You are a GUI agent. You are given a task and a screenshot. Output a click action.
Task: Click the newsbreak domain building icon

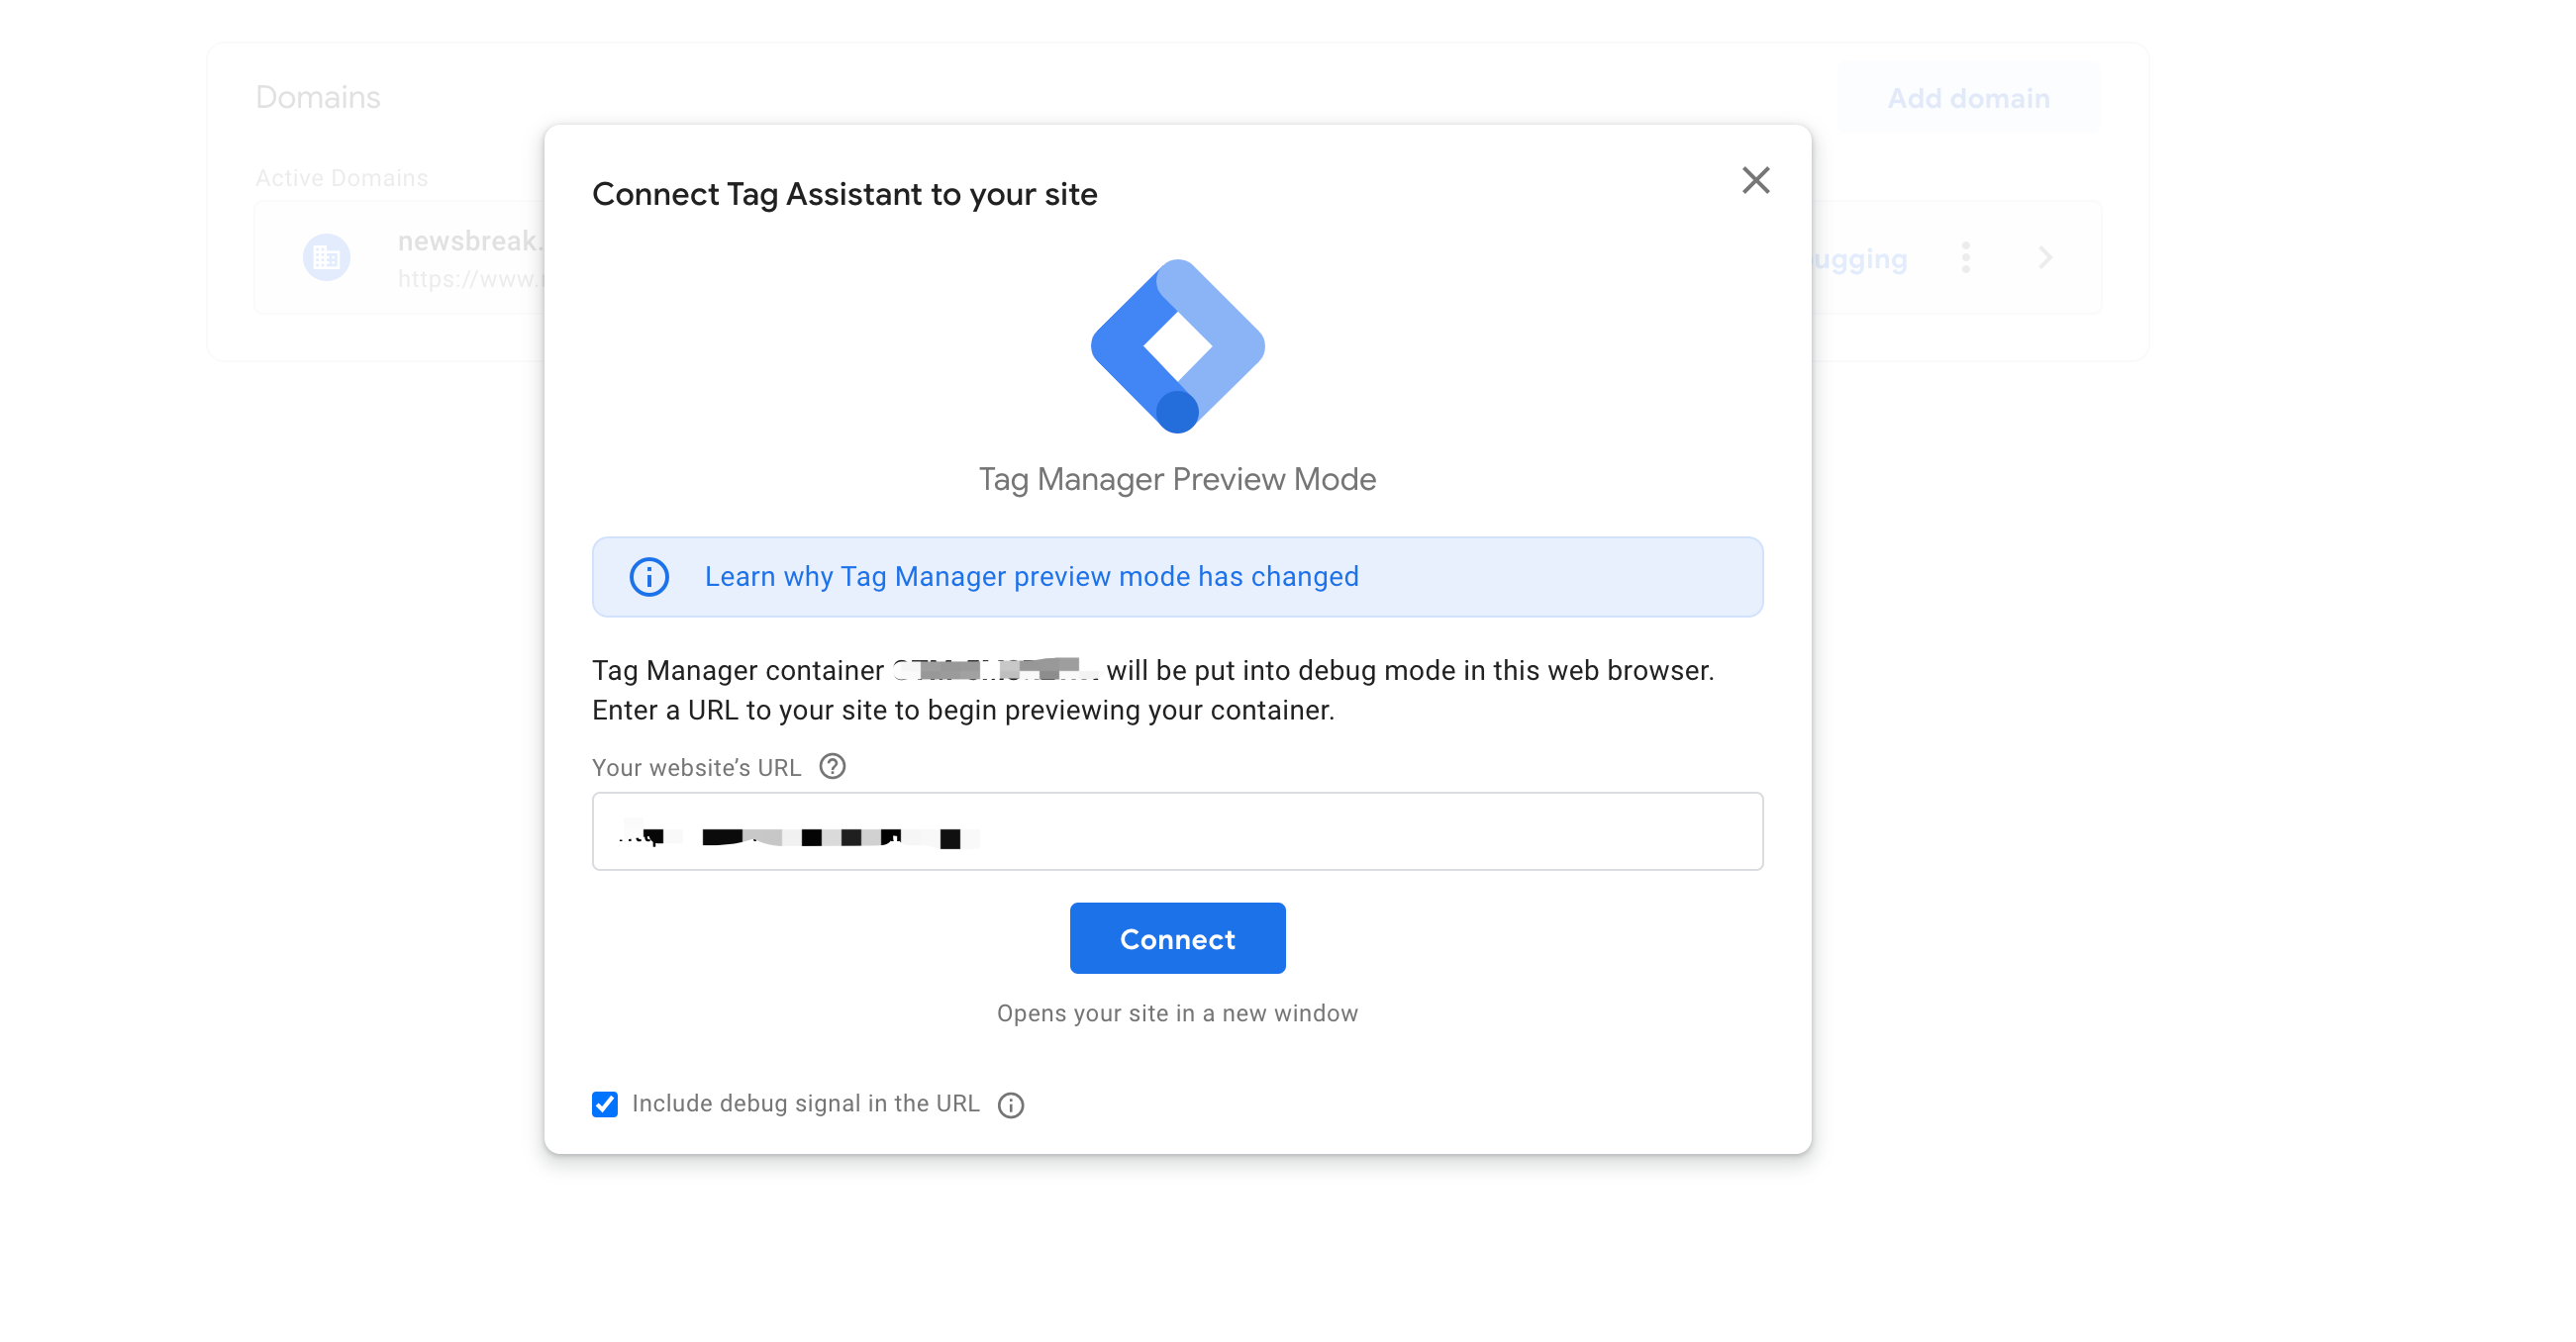click(x=326, y=258)
